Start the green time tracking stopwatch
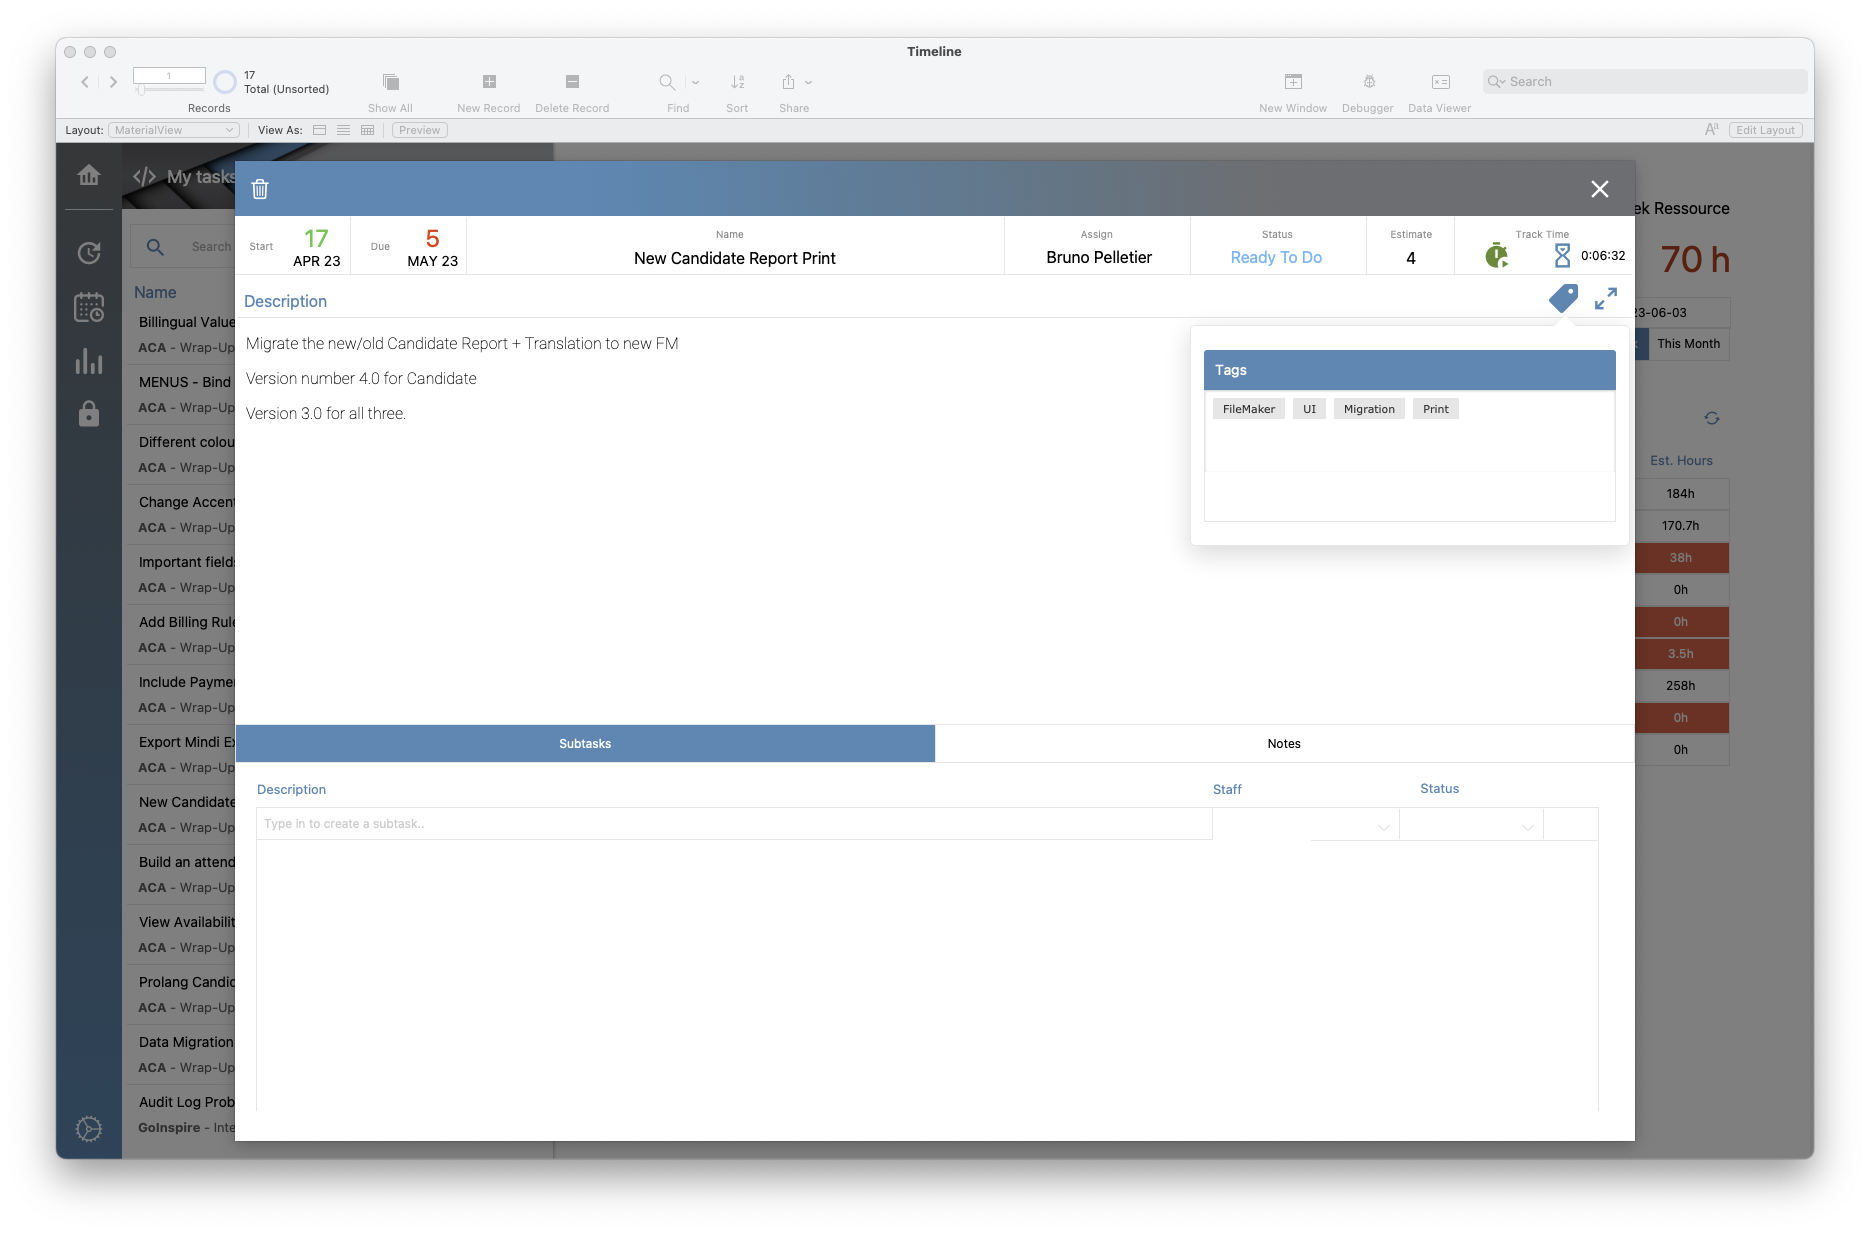The image size is (1870, 1233). [1496, 255]
